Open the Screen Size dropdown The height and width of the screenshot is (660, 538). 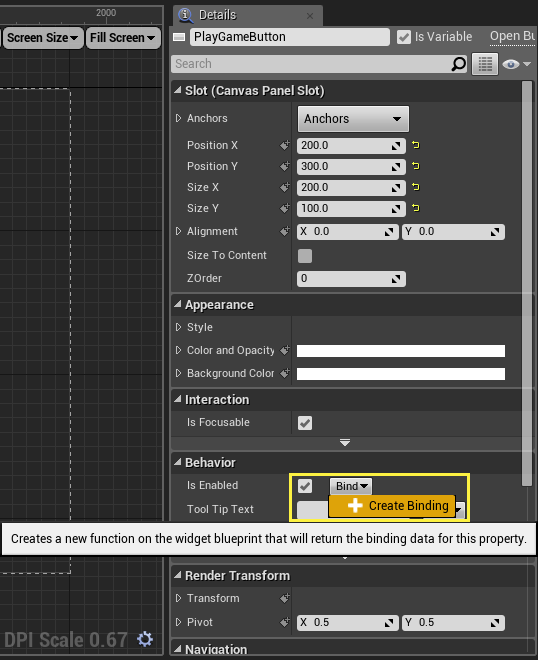point(43,38)
